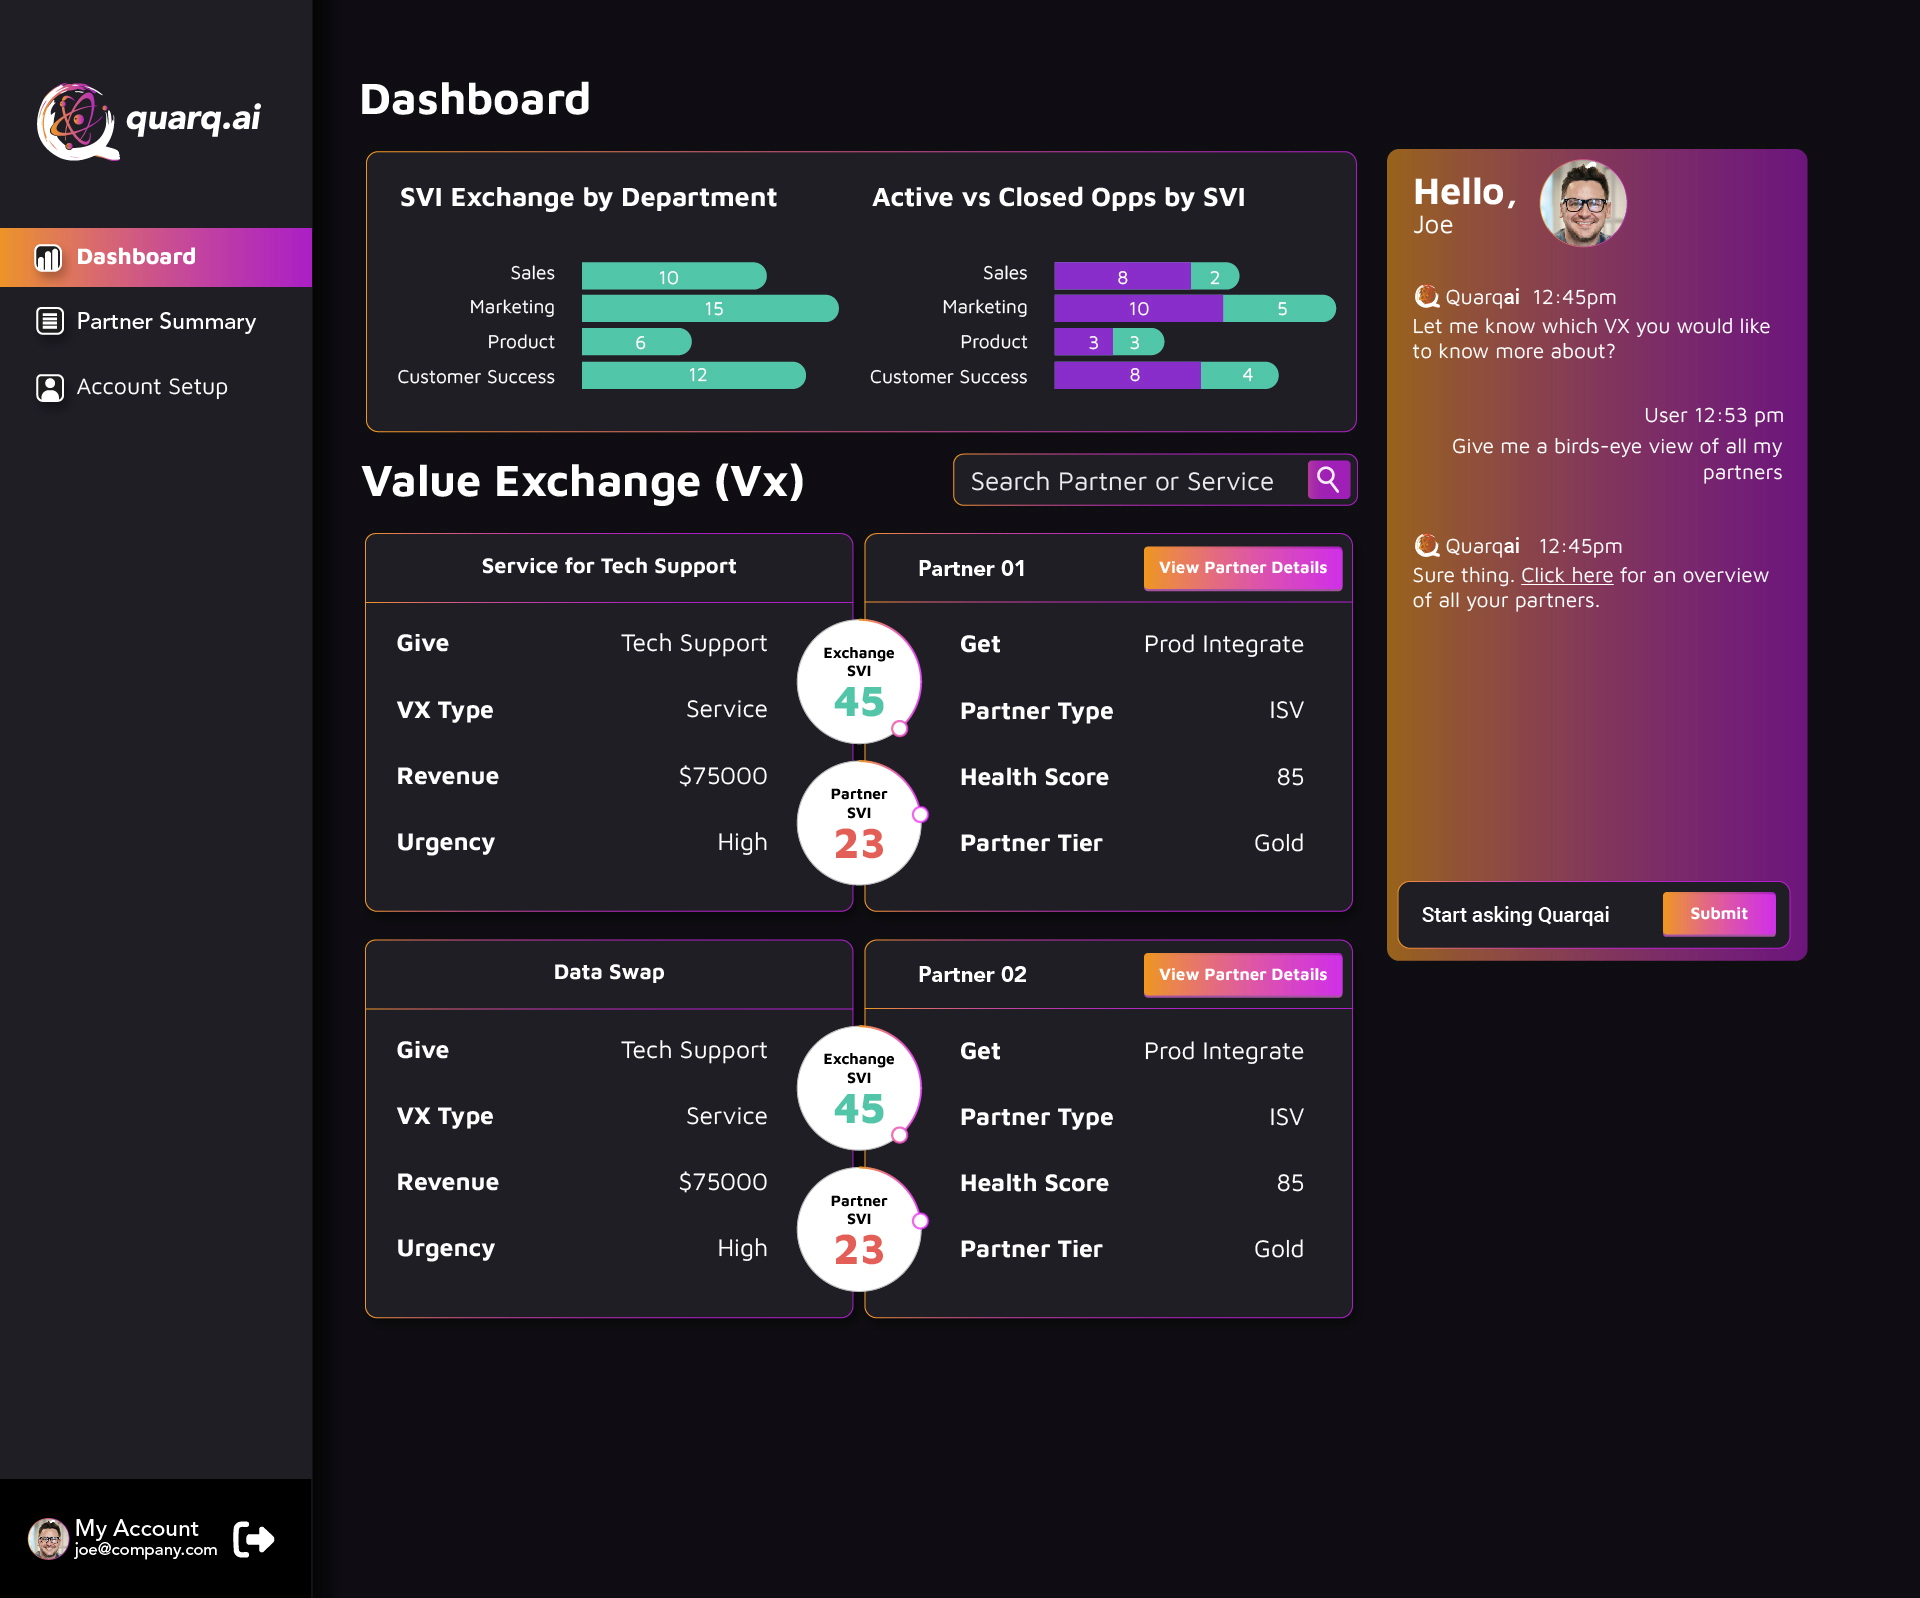This screenshot has width=1920, height=1598.
Task: Click the Partner SVI 23 badge on Data Swap card
Action: pos(858,1229)
